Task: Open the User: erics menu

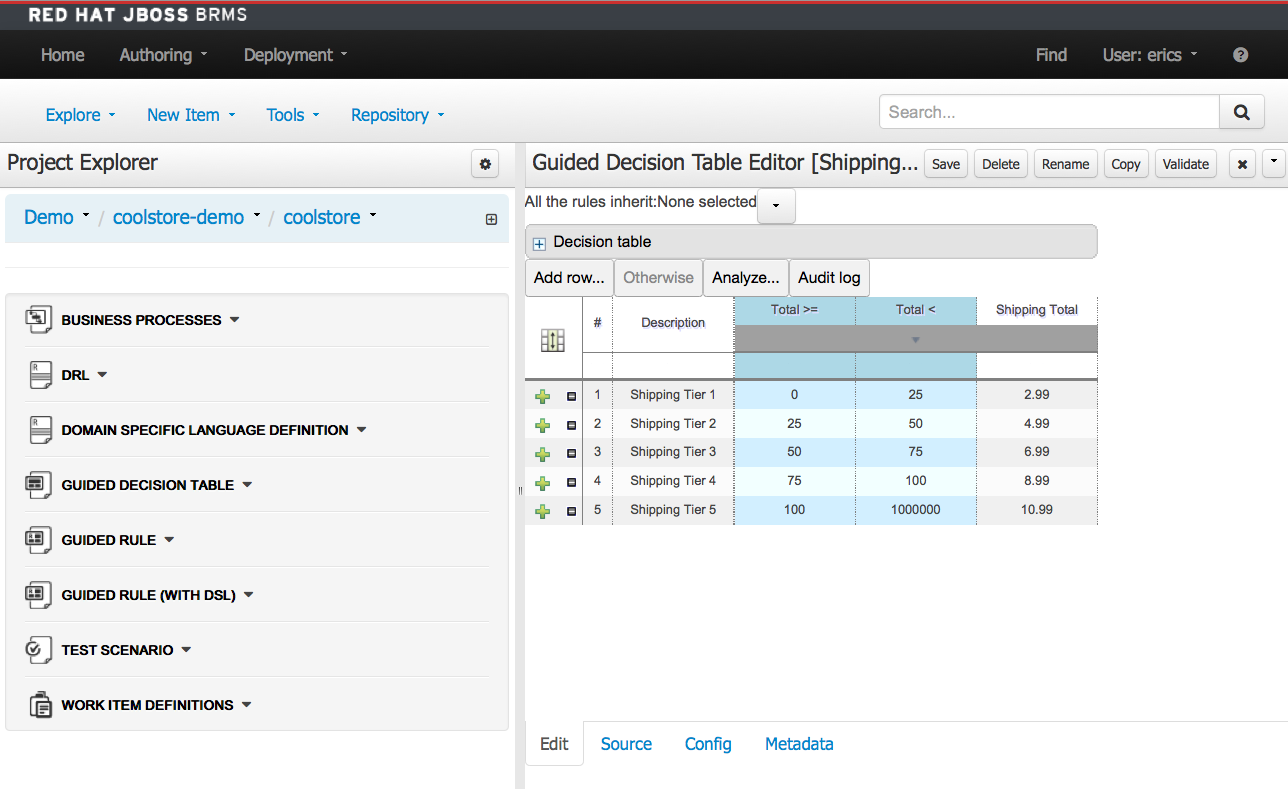Action: pyautogui.click(x=1148, y=55)
